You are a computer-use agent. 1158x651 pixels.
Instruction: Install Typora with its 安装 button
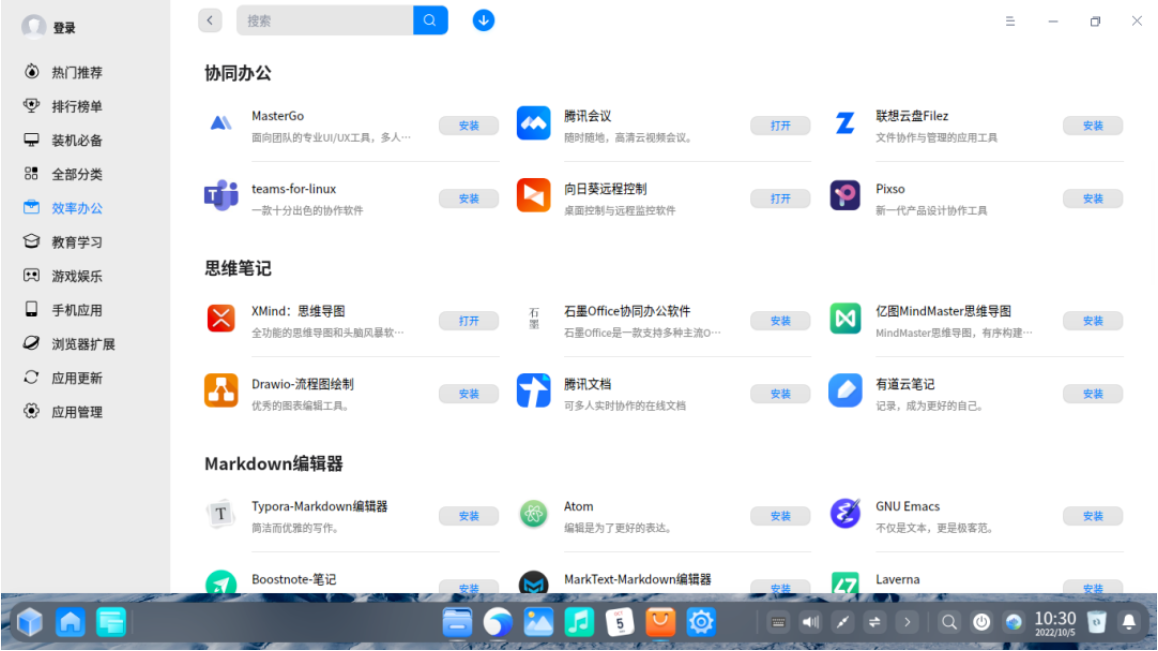click(x=468, y=516)
